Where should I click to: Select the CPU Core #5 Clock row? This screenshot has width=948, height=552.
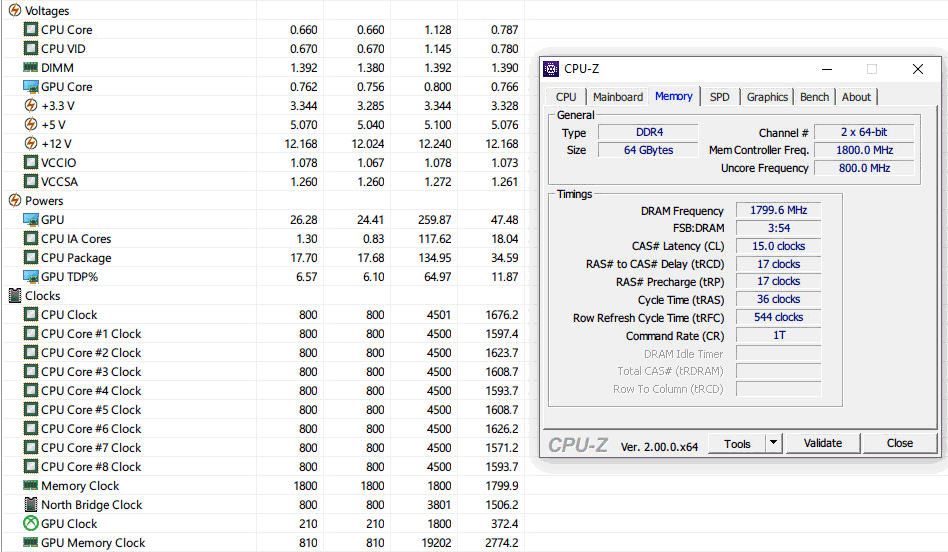[263, 409]
